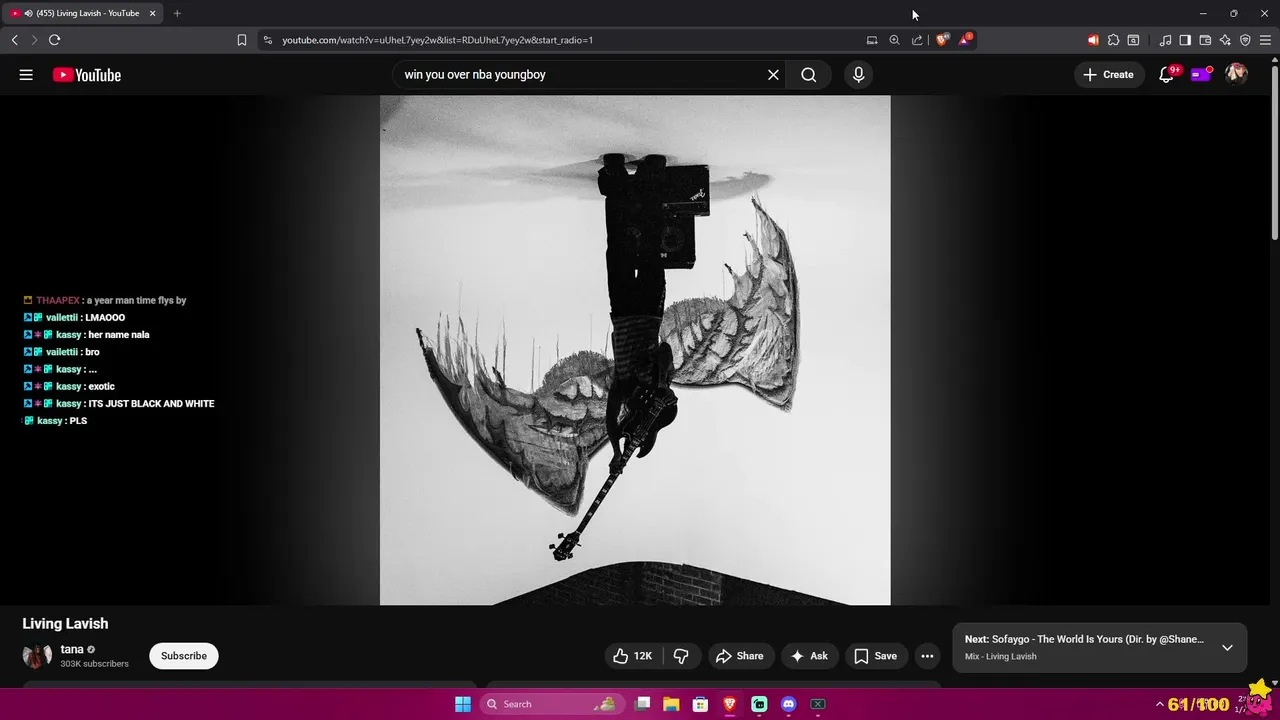Go to the YouTube home logo

point(87,75)
